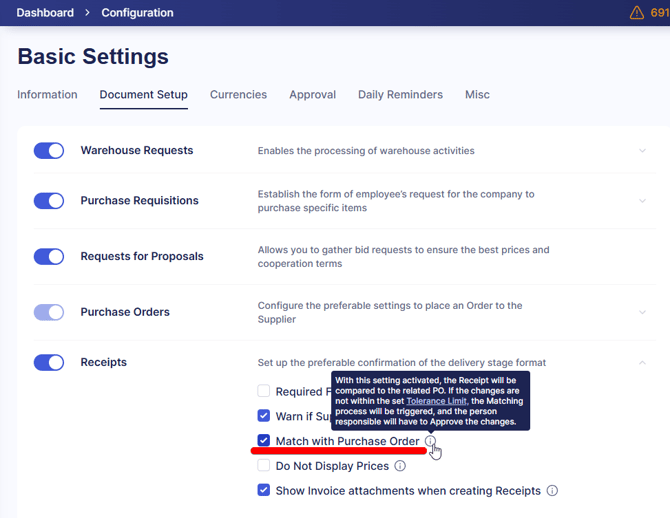Image resolution: width=670 pixels, height=518 pixels.
Task: Click the Purchase Orders row label
Action: [125, 312]
